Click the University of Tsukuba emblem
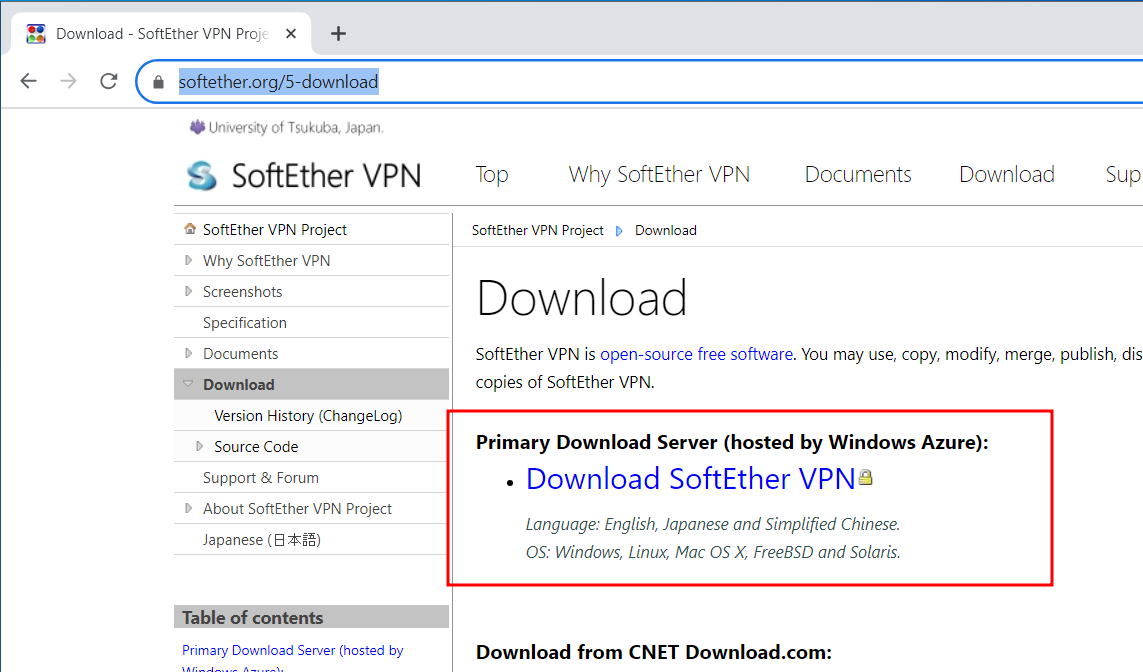This screenshot has height=672, width=1143. click(197, 127)
